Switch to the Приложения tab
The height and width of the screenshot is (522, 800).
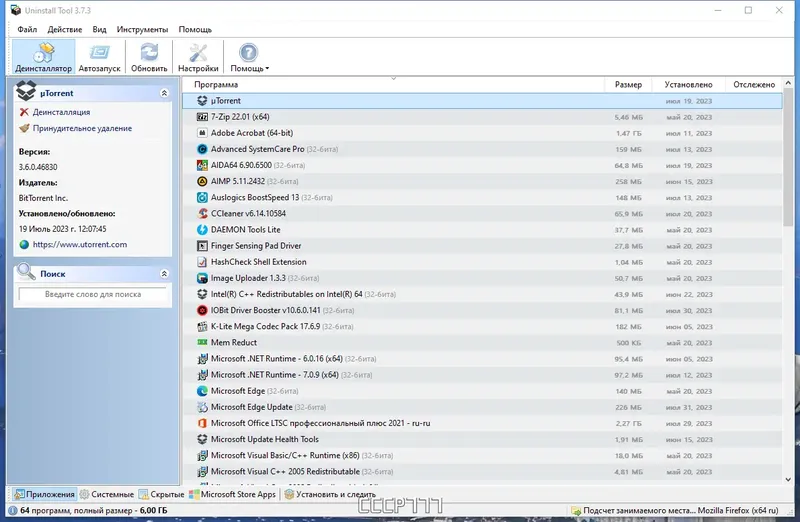(44, 494)
